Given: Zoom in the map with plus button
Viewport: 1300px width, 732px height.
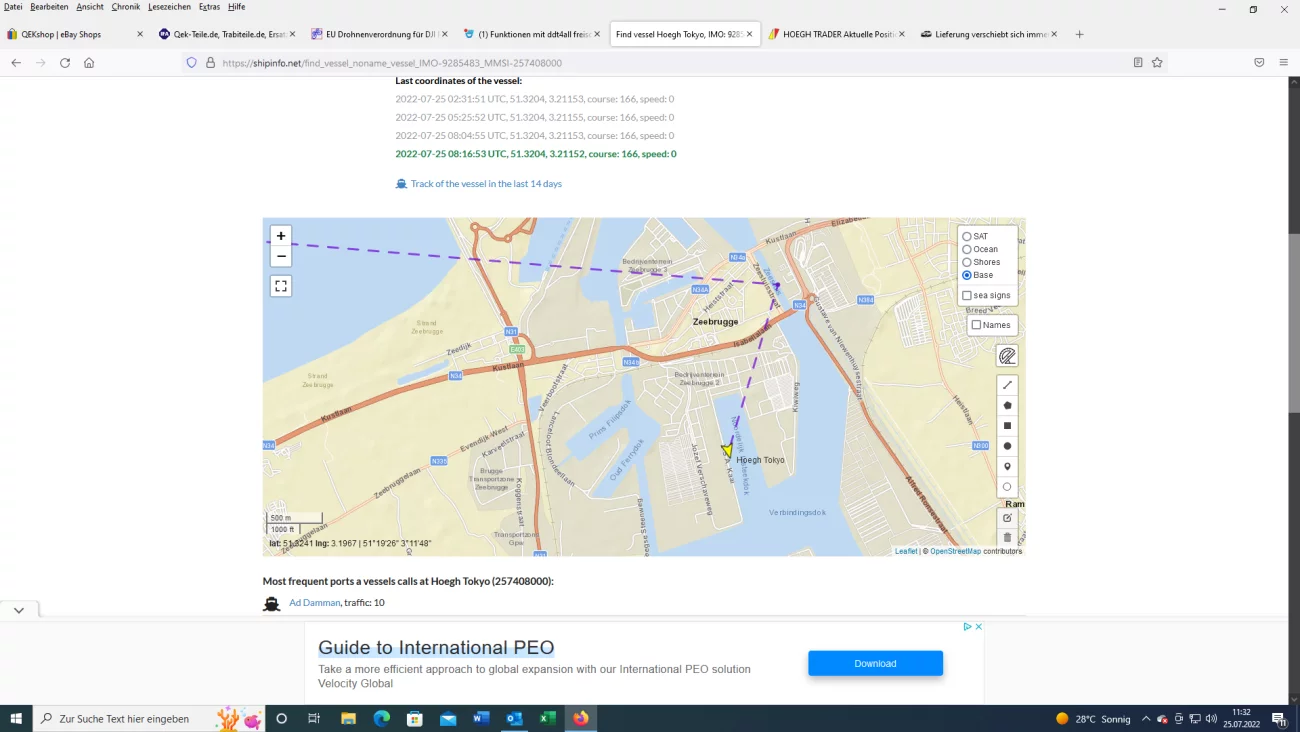Looking at the screenshot, I should (281, 236).
